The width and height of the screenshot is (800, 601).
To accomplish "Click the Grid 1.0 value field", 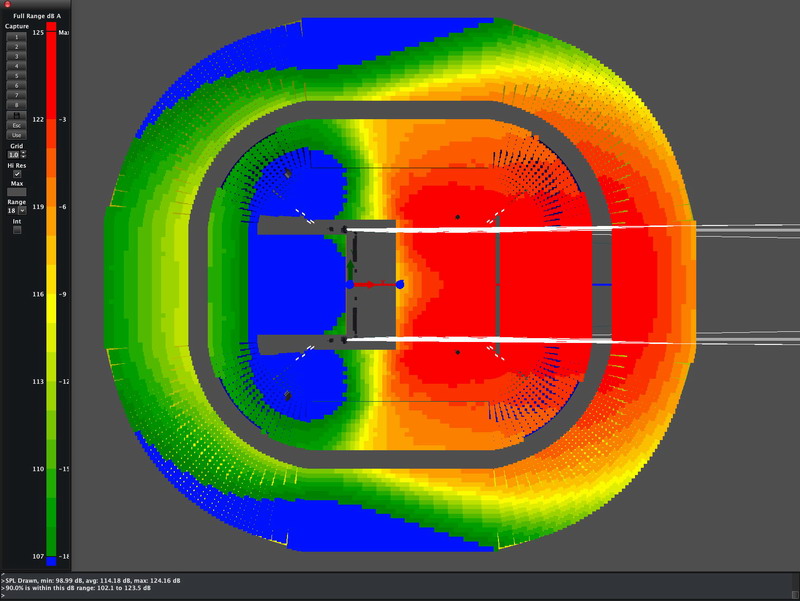I will [x=13, y=155].
